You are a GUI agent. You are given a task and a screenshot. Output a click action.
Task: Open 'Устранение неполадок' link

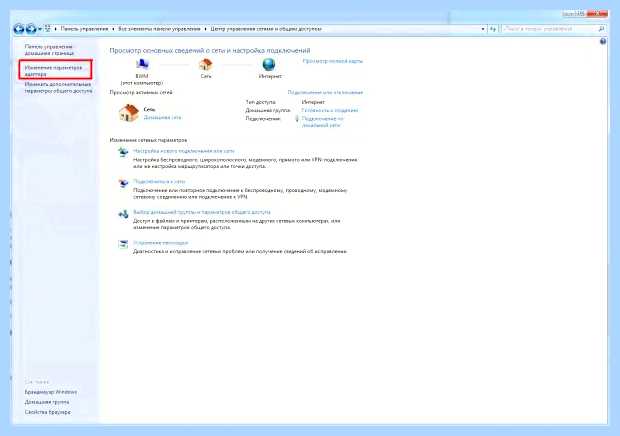(x=161, y=243)
